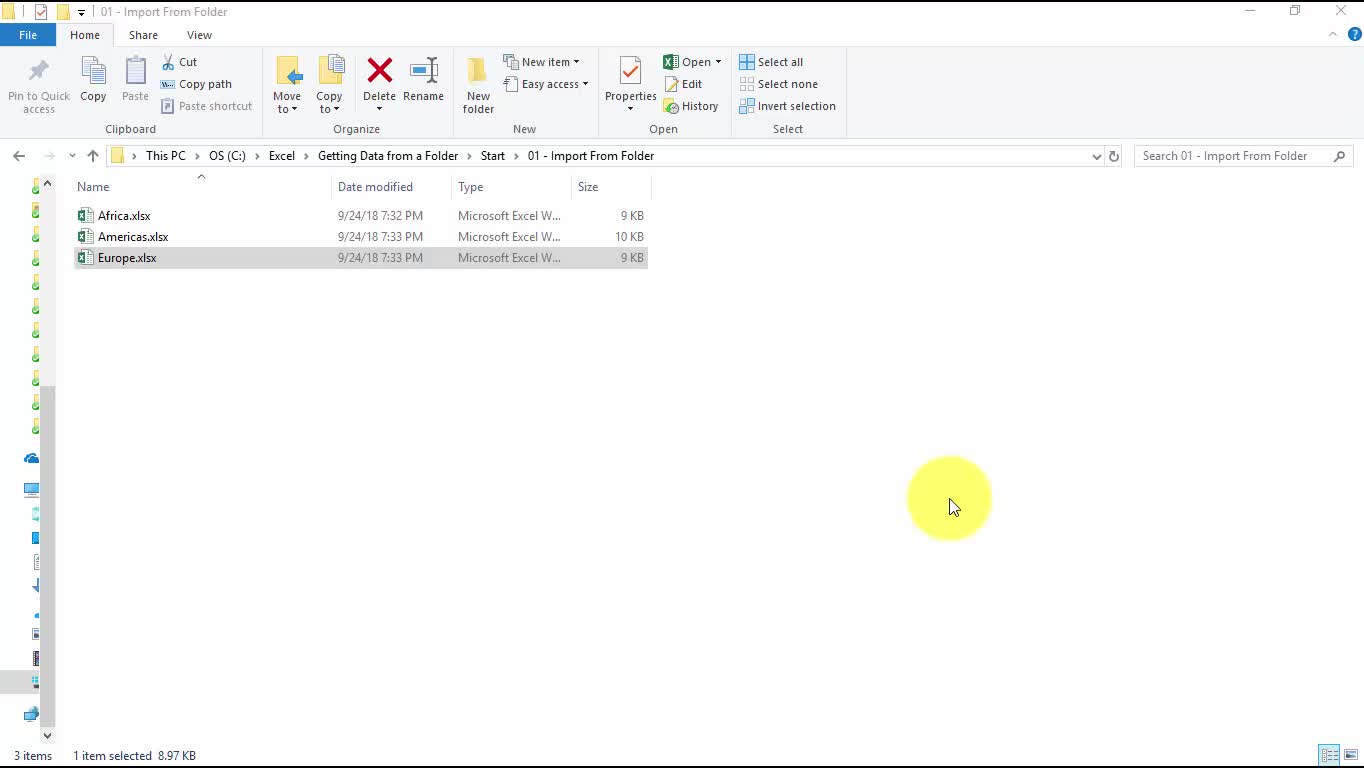The width and height of the screenshot is (1364, 768).
Task: Click Select all in the ribbon
Action: pos(771,62)
